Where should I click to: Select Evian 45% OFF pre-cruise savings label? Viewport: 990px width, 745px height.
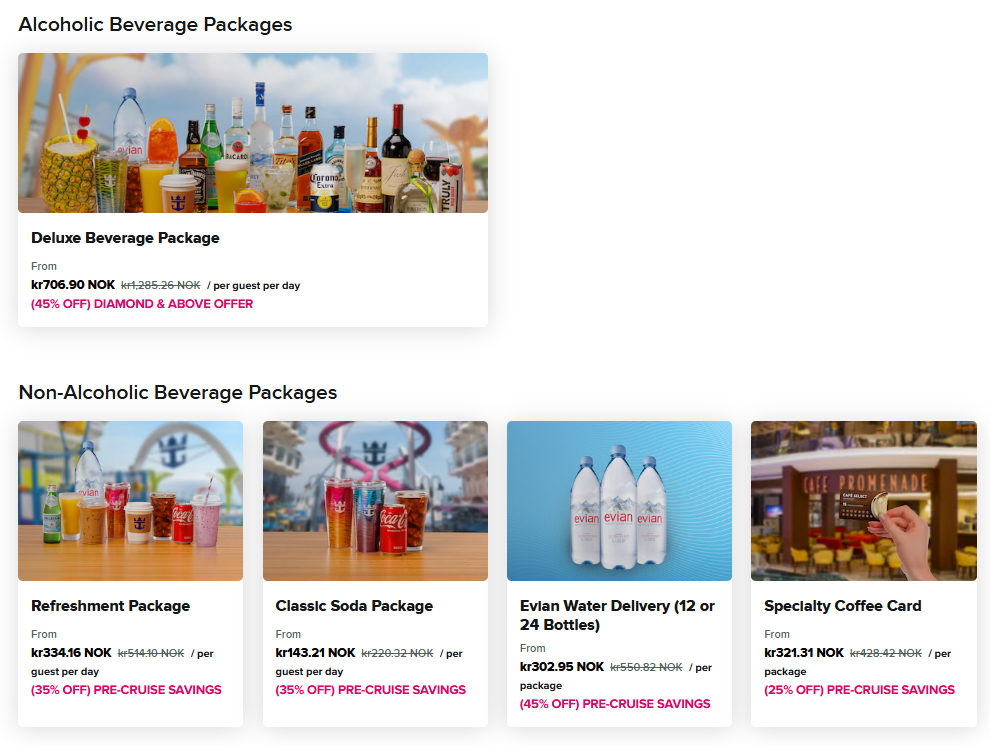pyautogui.click(x=615, y=703)
